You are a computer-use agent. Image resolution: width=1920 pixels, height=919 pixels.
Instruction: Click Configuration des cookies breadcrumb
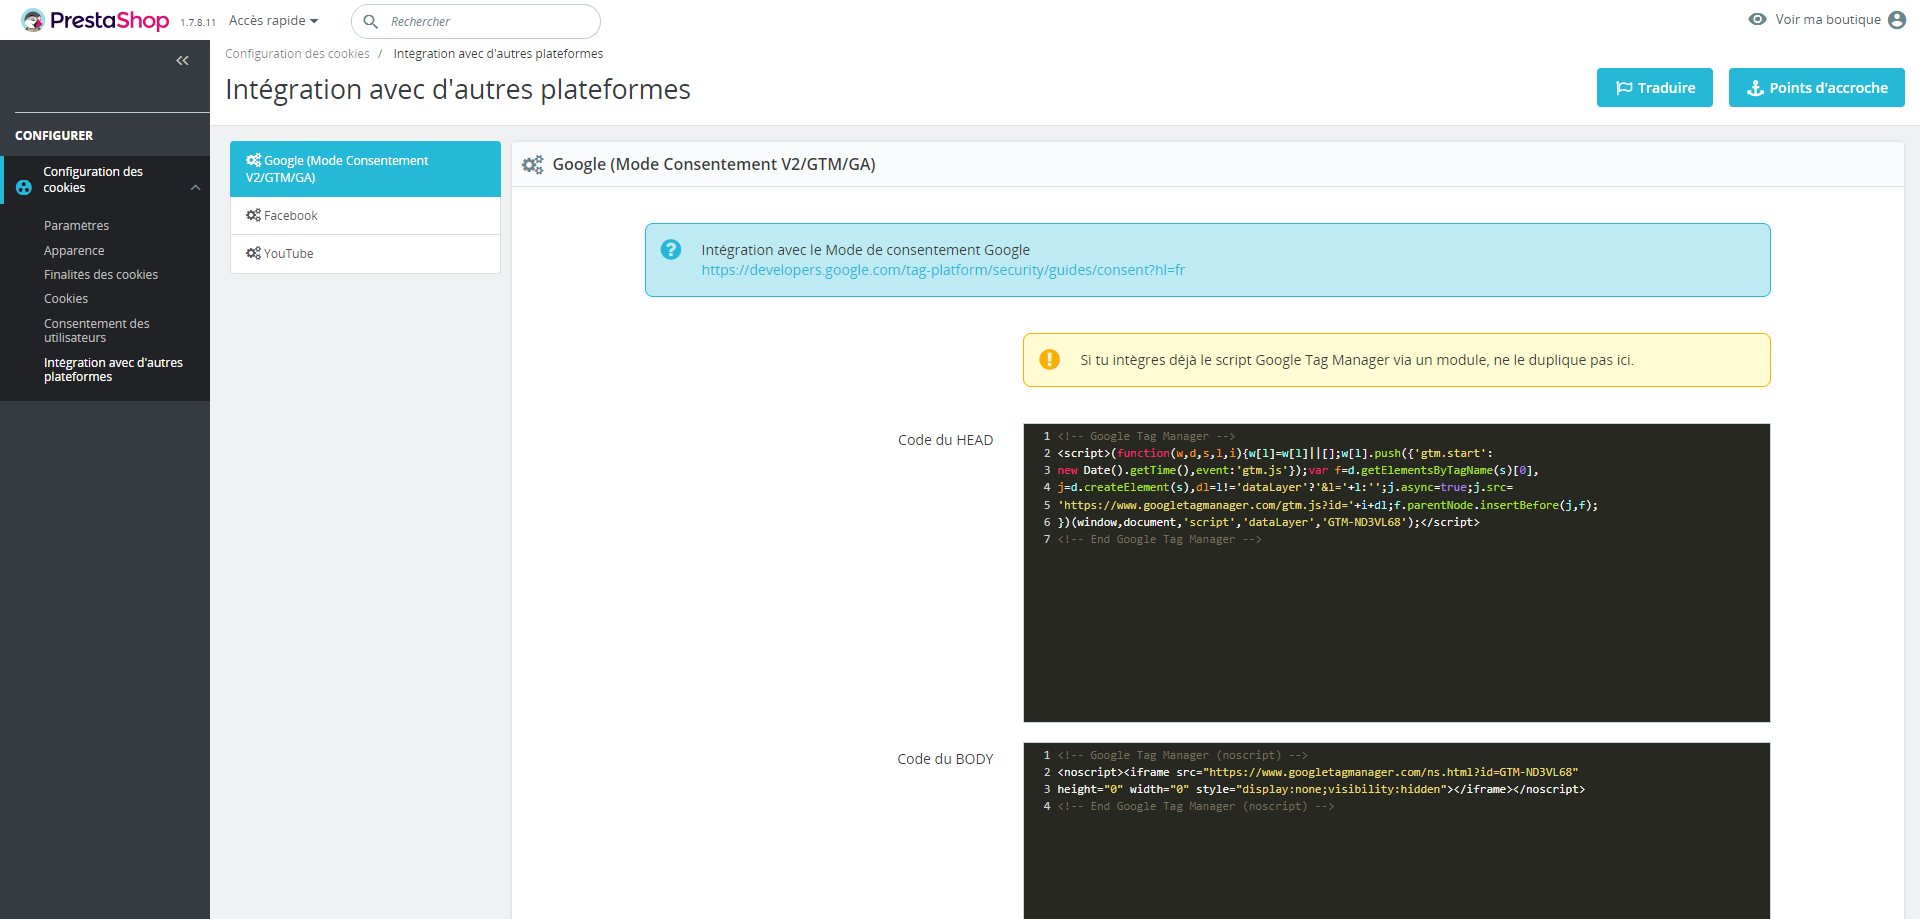[x=297, y=54]
